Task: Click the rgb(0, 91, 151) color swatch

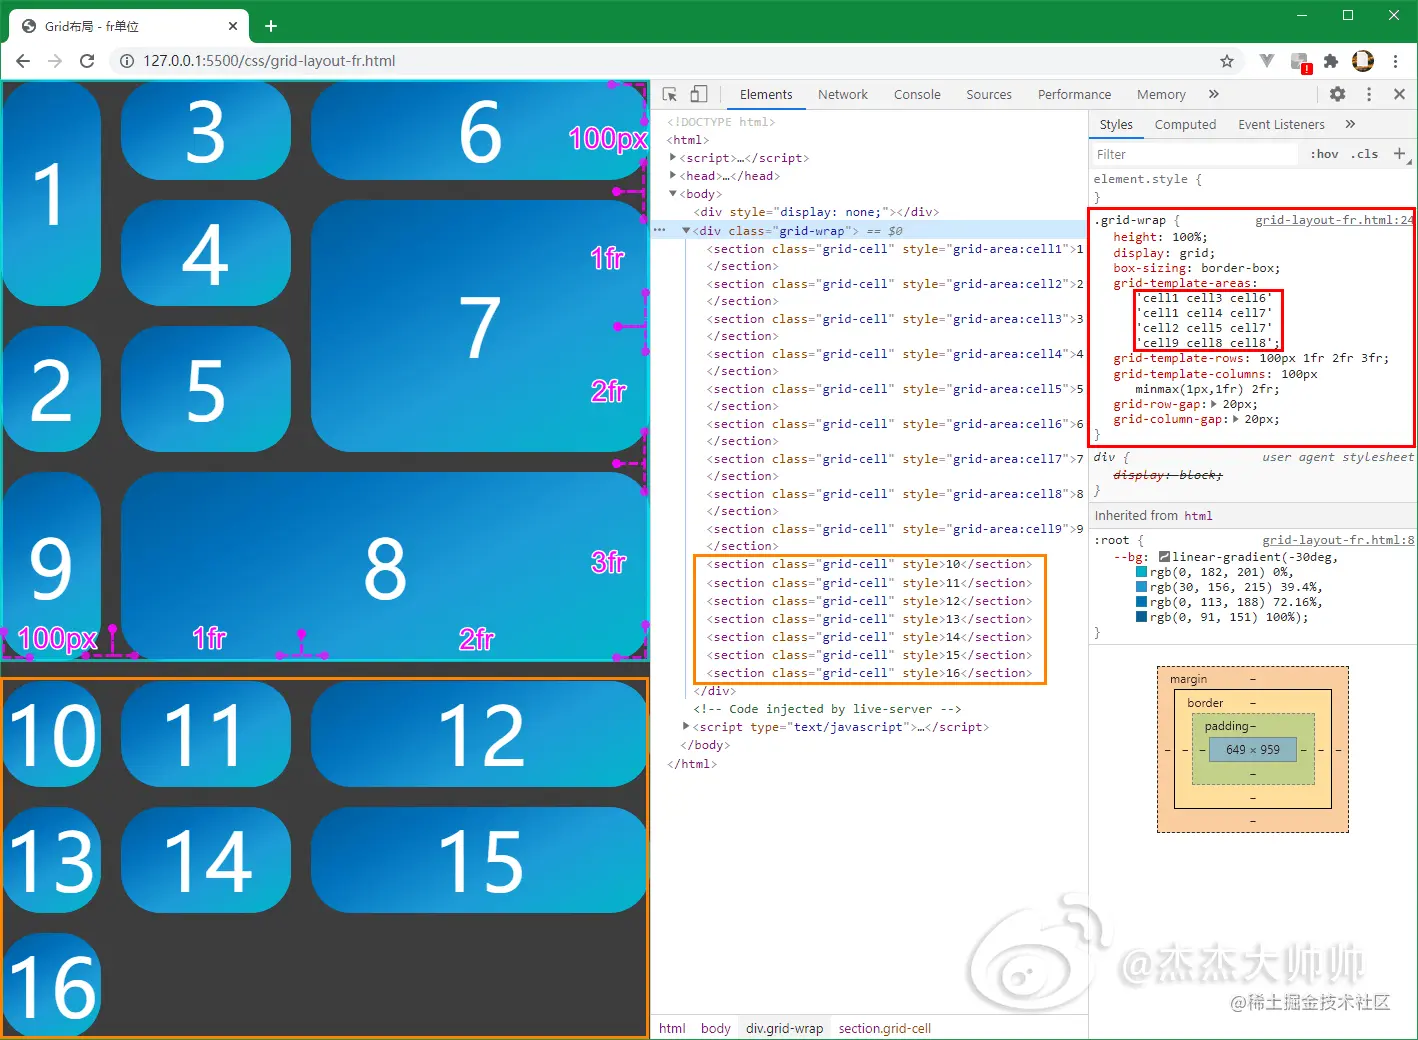Action: click(1142, 617)
